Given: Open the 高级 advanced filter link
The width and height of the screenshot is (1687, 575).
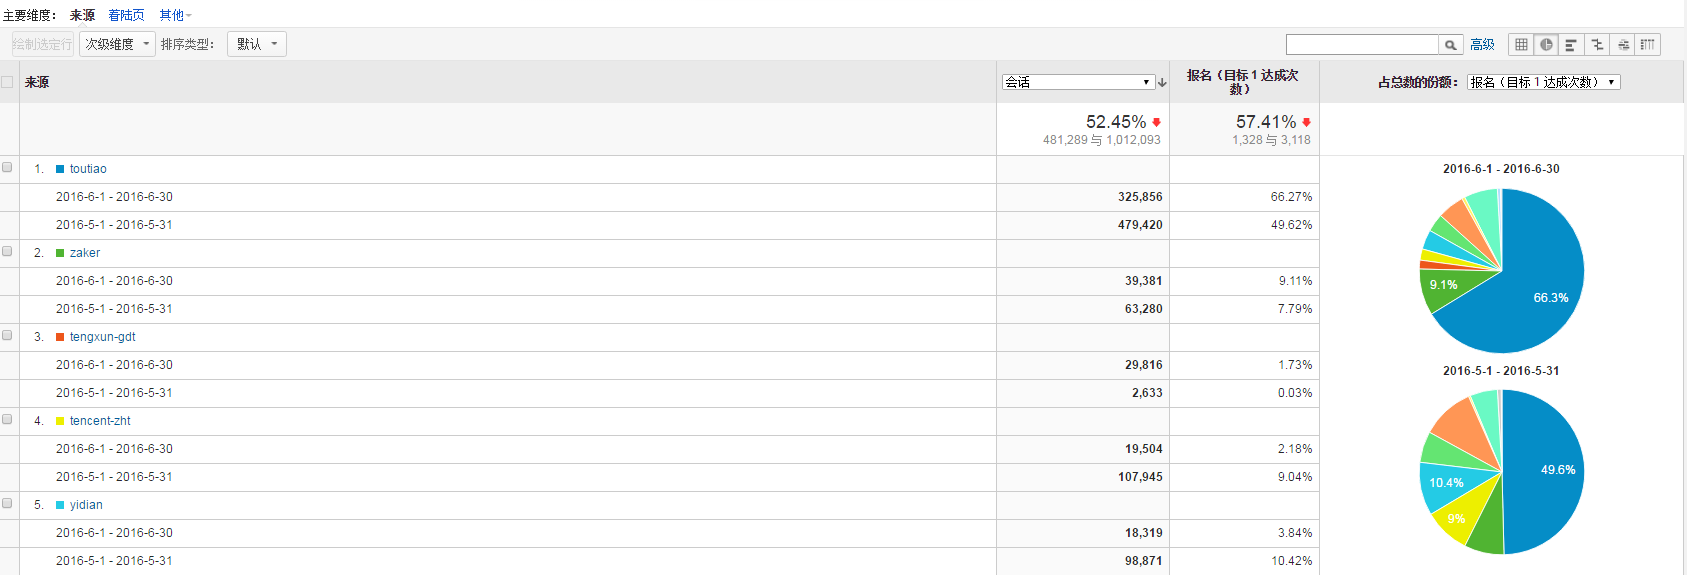Looking at the screenshot, I should click(1482, 44).
